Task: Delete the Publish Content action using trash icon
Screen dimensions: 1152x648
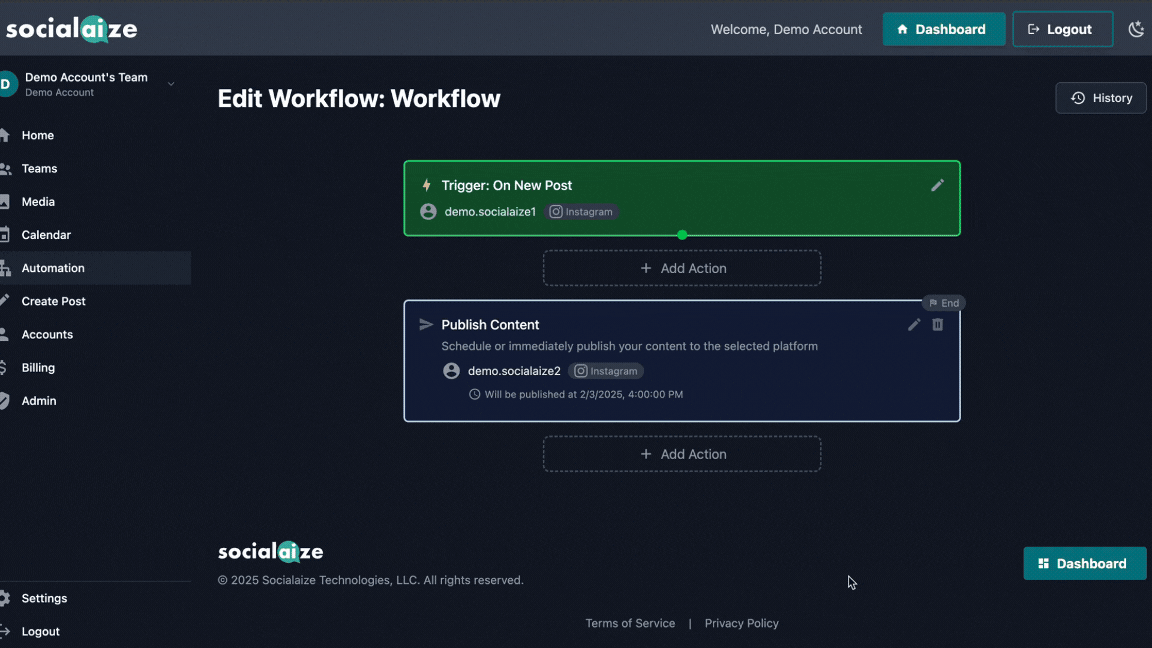Action: (x=937, y=324)
